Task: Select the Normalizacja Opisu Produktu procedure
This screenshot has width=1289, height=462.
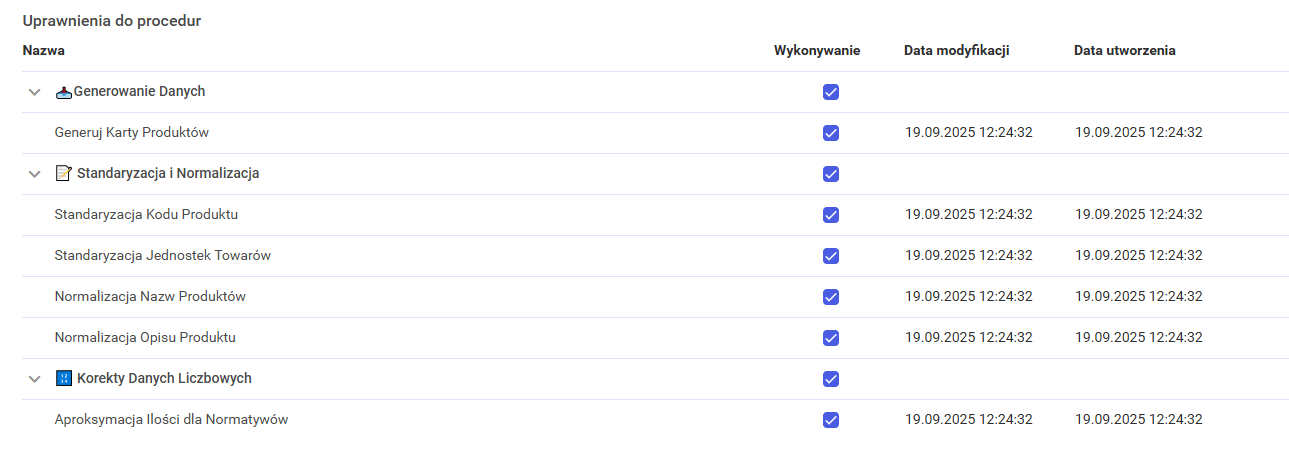Action: [145, 338]
